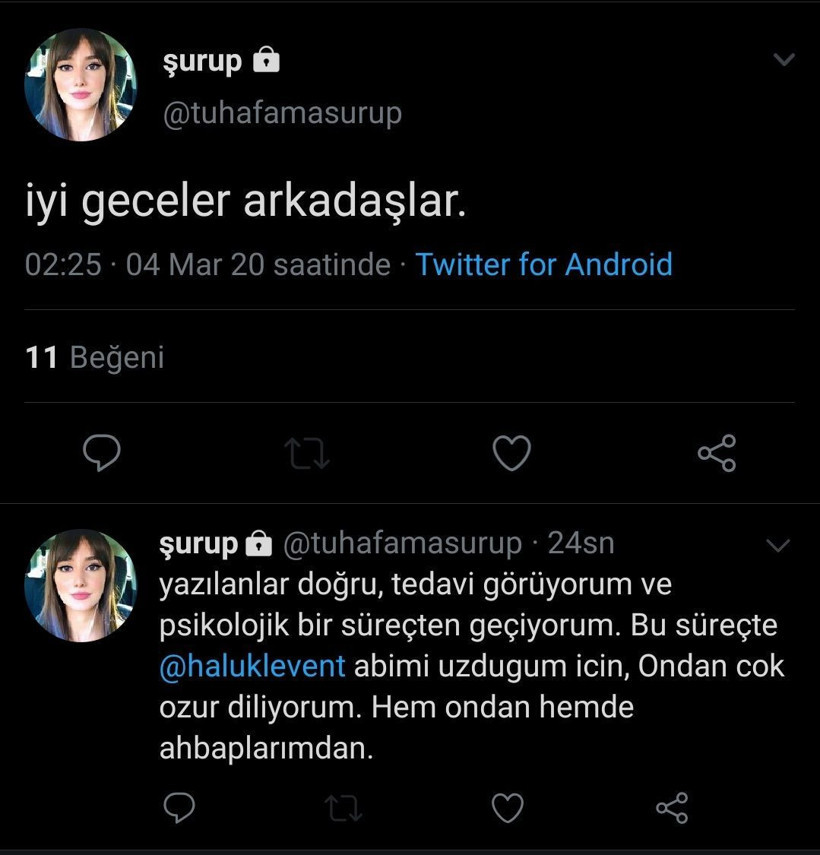Share the bottom tweet
This screenshot has height=855, width=820.
pos(672,809)
